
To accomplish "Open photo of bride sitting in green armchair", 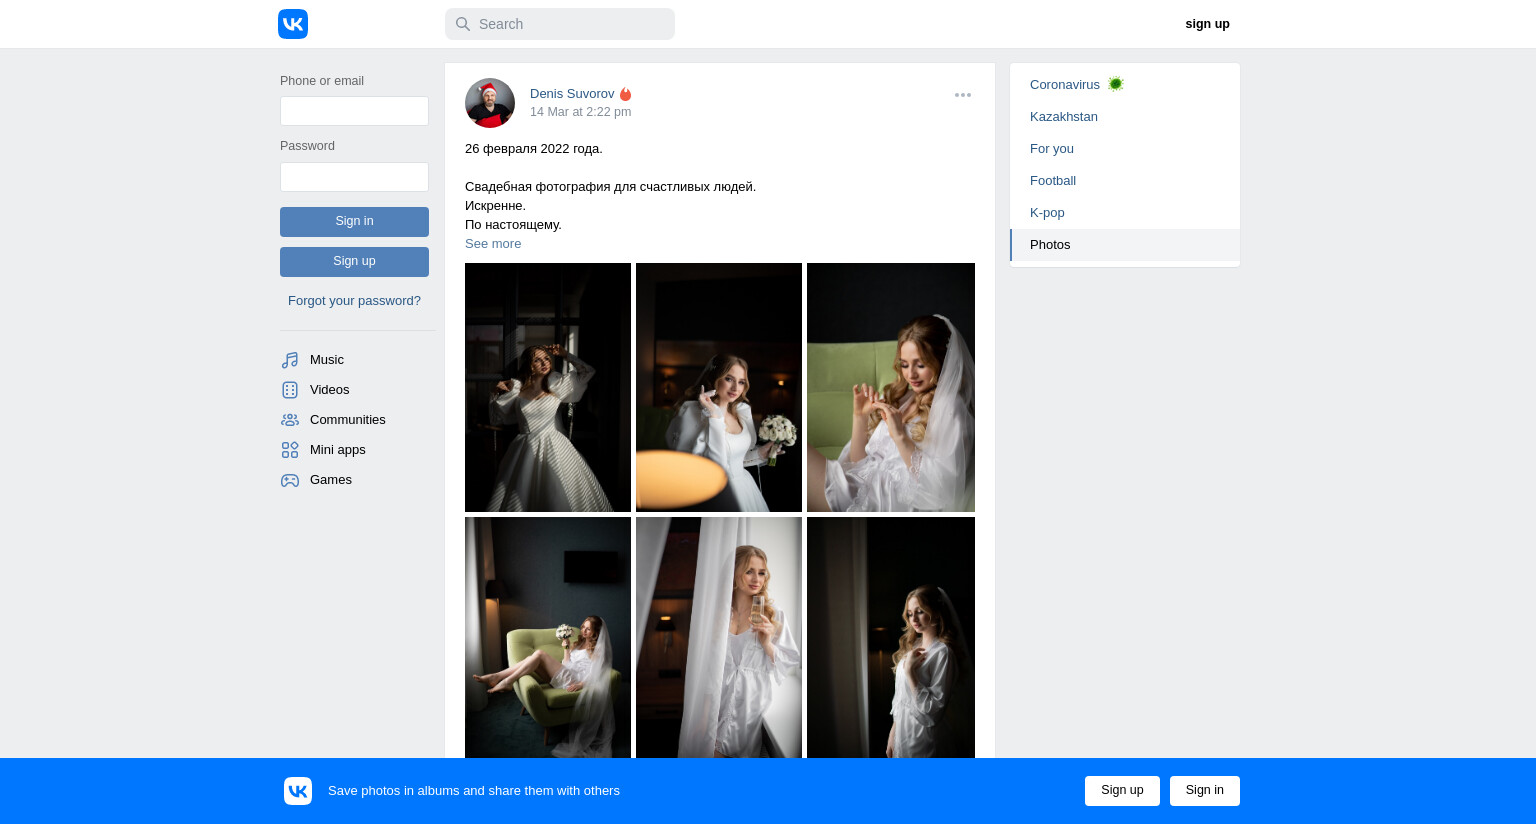I will point(548,638).
